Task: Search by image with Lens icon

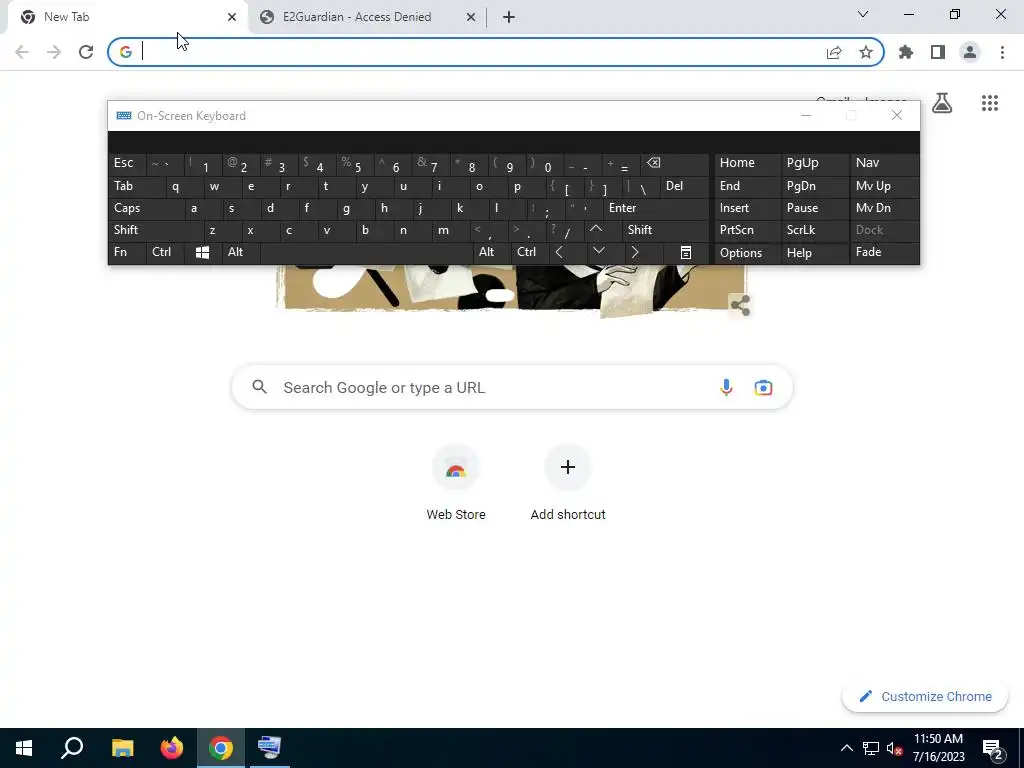Action: [x=763, y=387]
